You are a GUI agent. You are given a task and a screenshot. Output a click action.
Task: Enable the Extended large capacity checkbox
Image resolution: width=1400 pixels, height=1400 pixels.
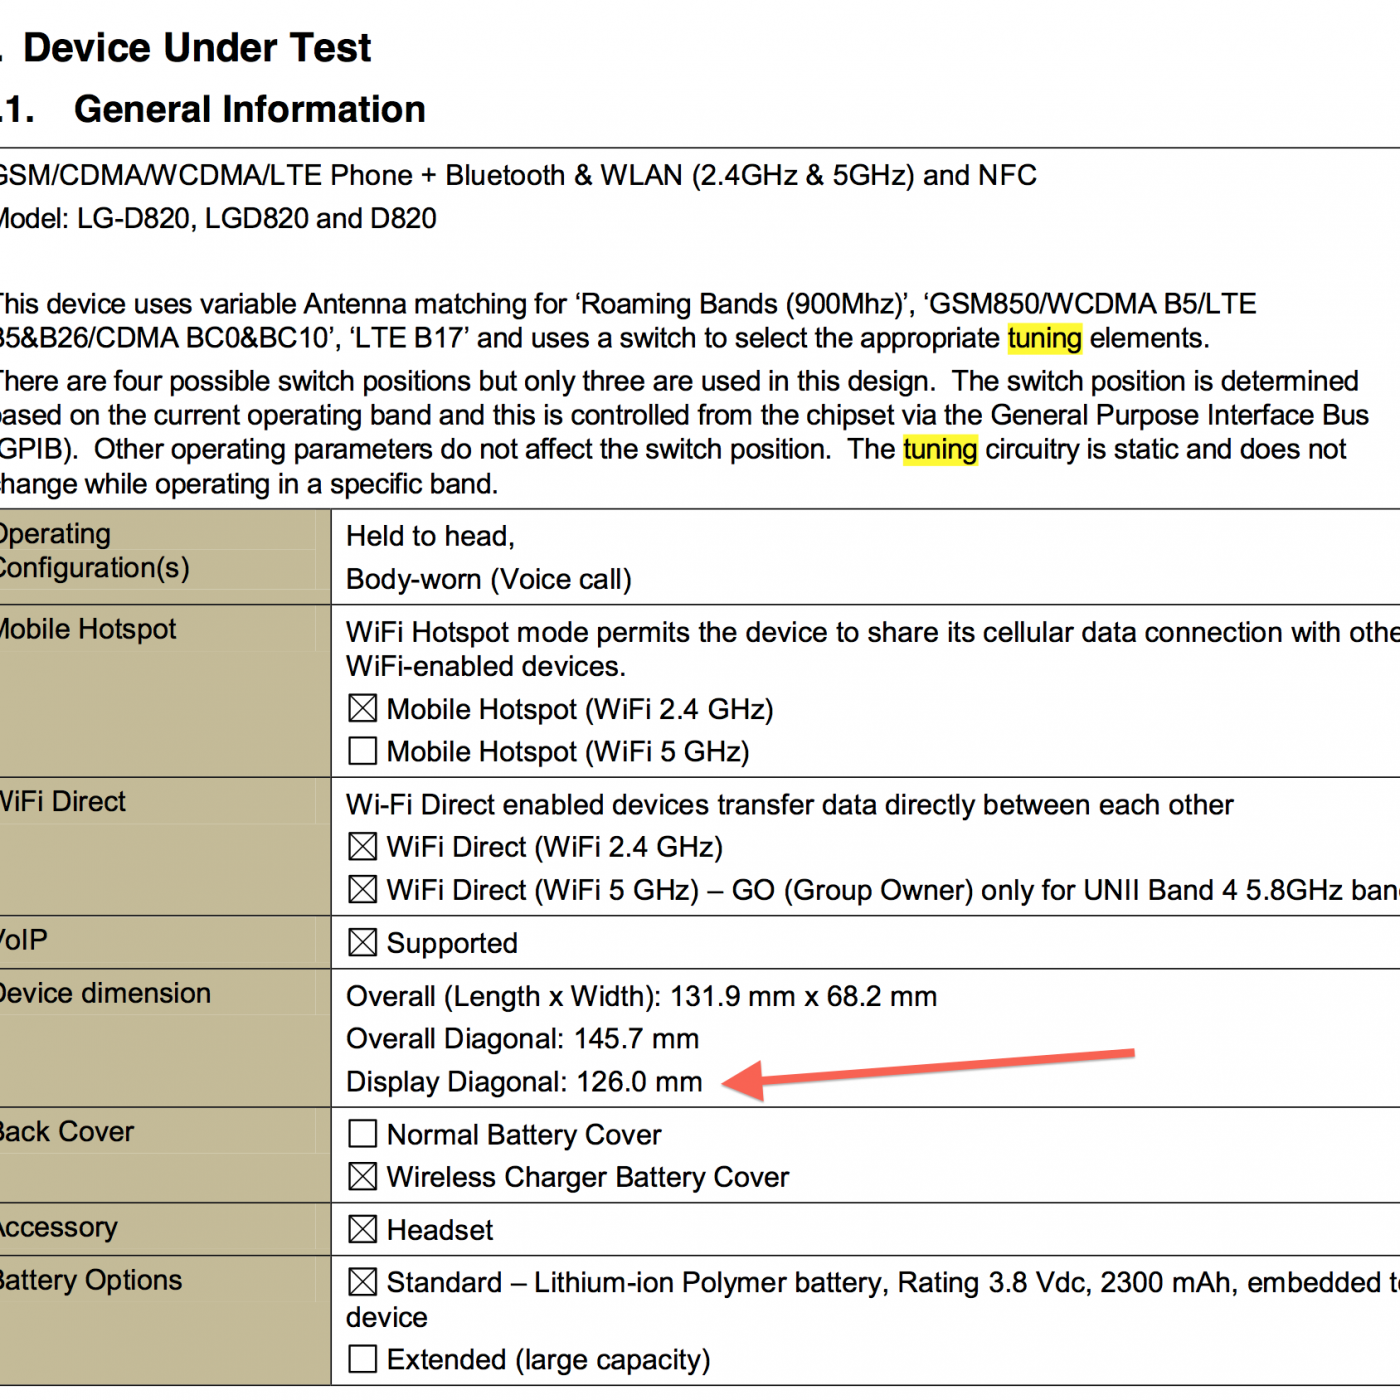coord(362,1359)
